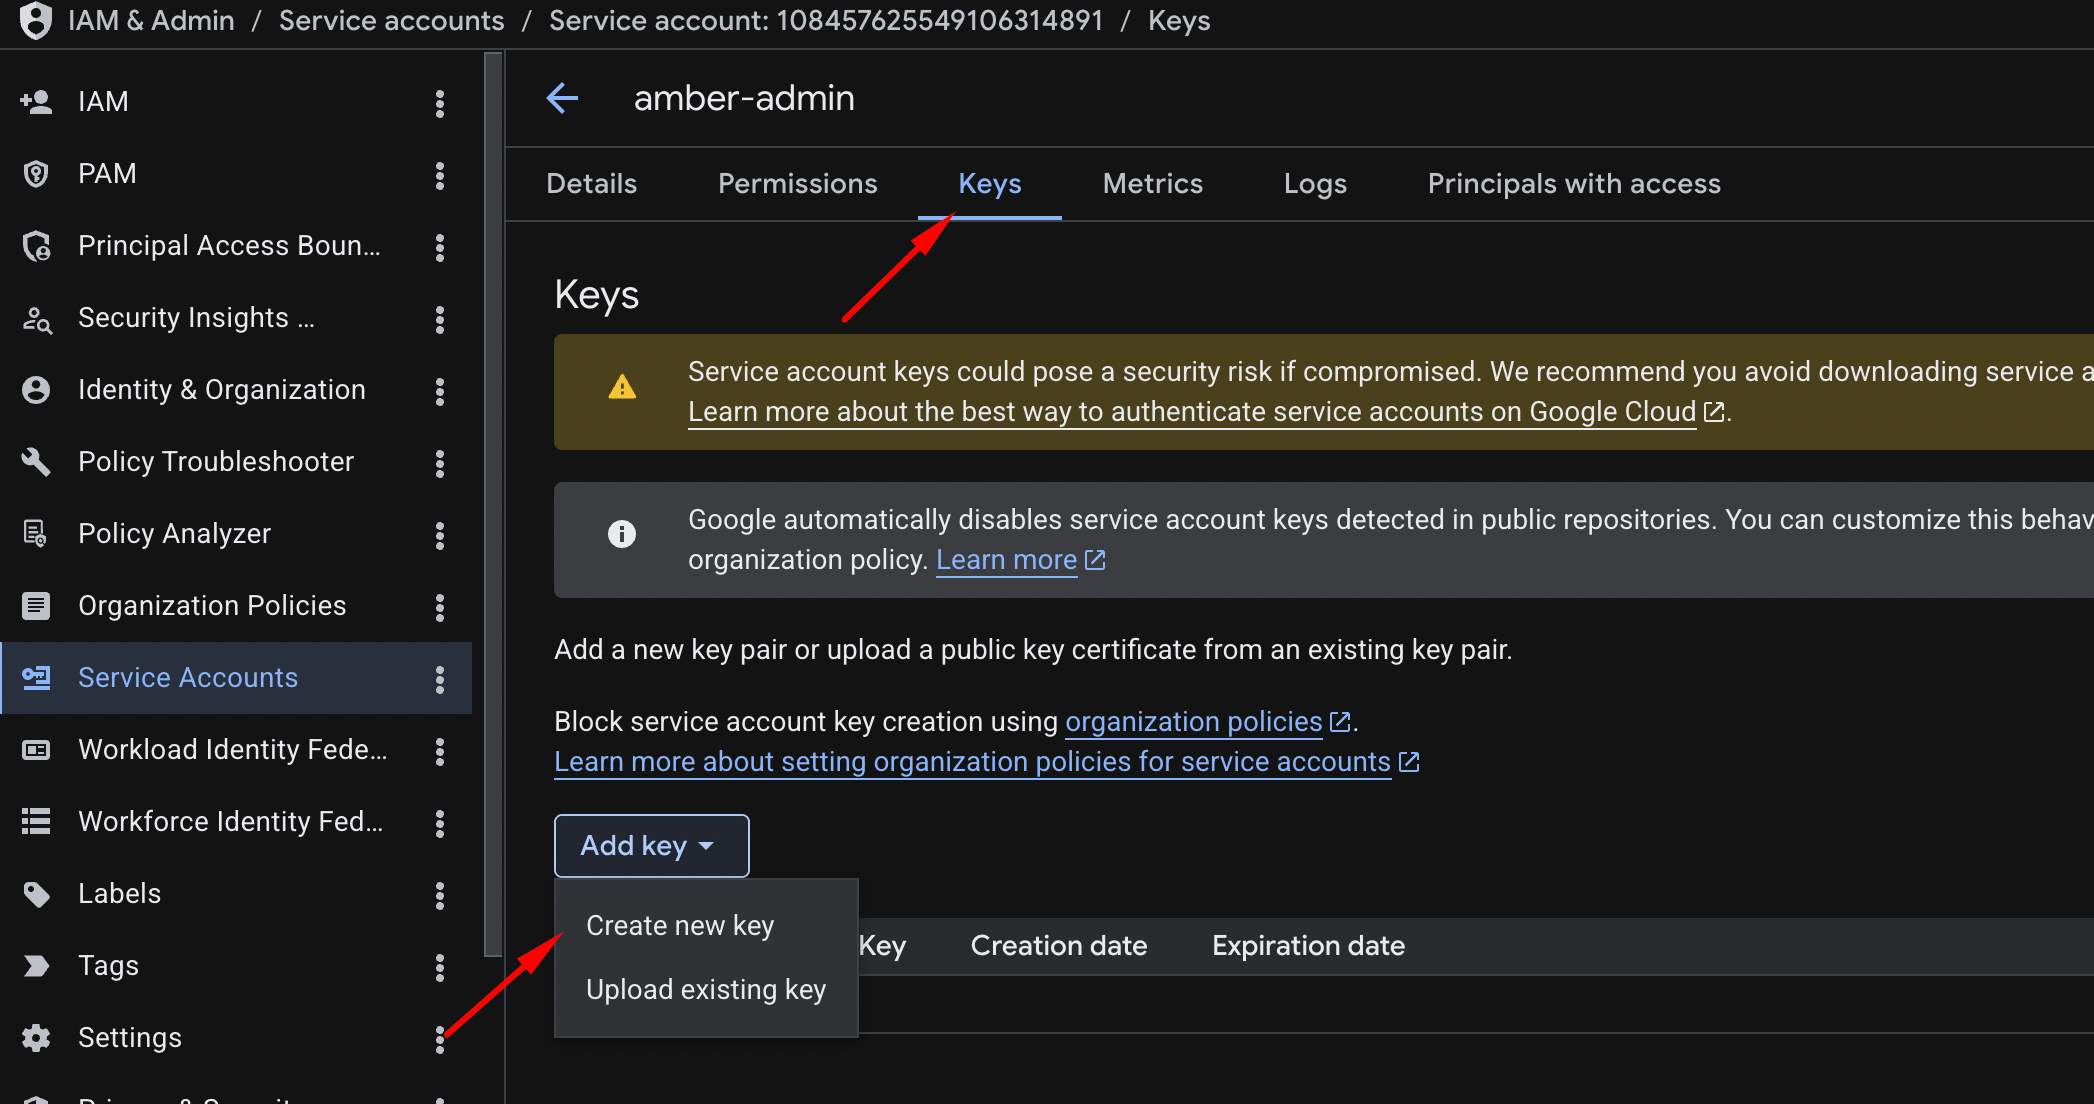Open three-dot menu for Labels
Screen dimensions: 2094x1104
tap(440, 894)
